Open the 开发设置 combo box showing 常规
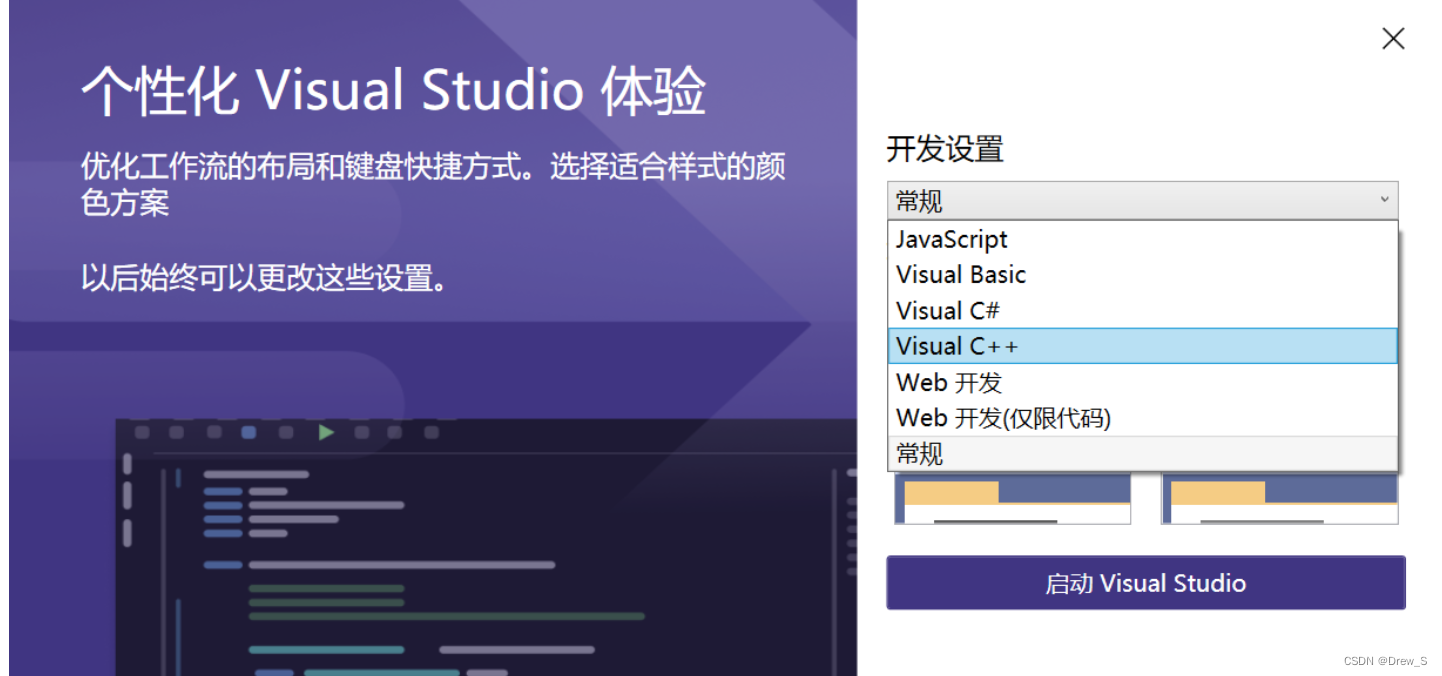The width and height of the screenshot is (1442, 676). point(1142,201)
